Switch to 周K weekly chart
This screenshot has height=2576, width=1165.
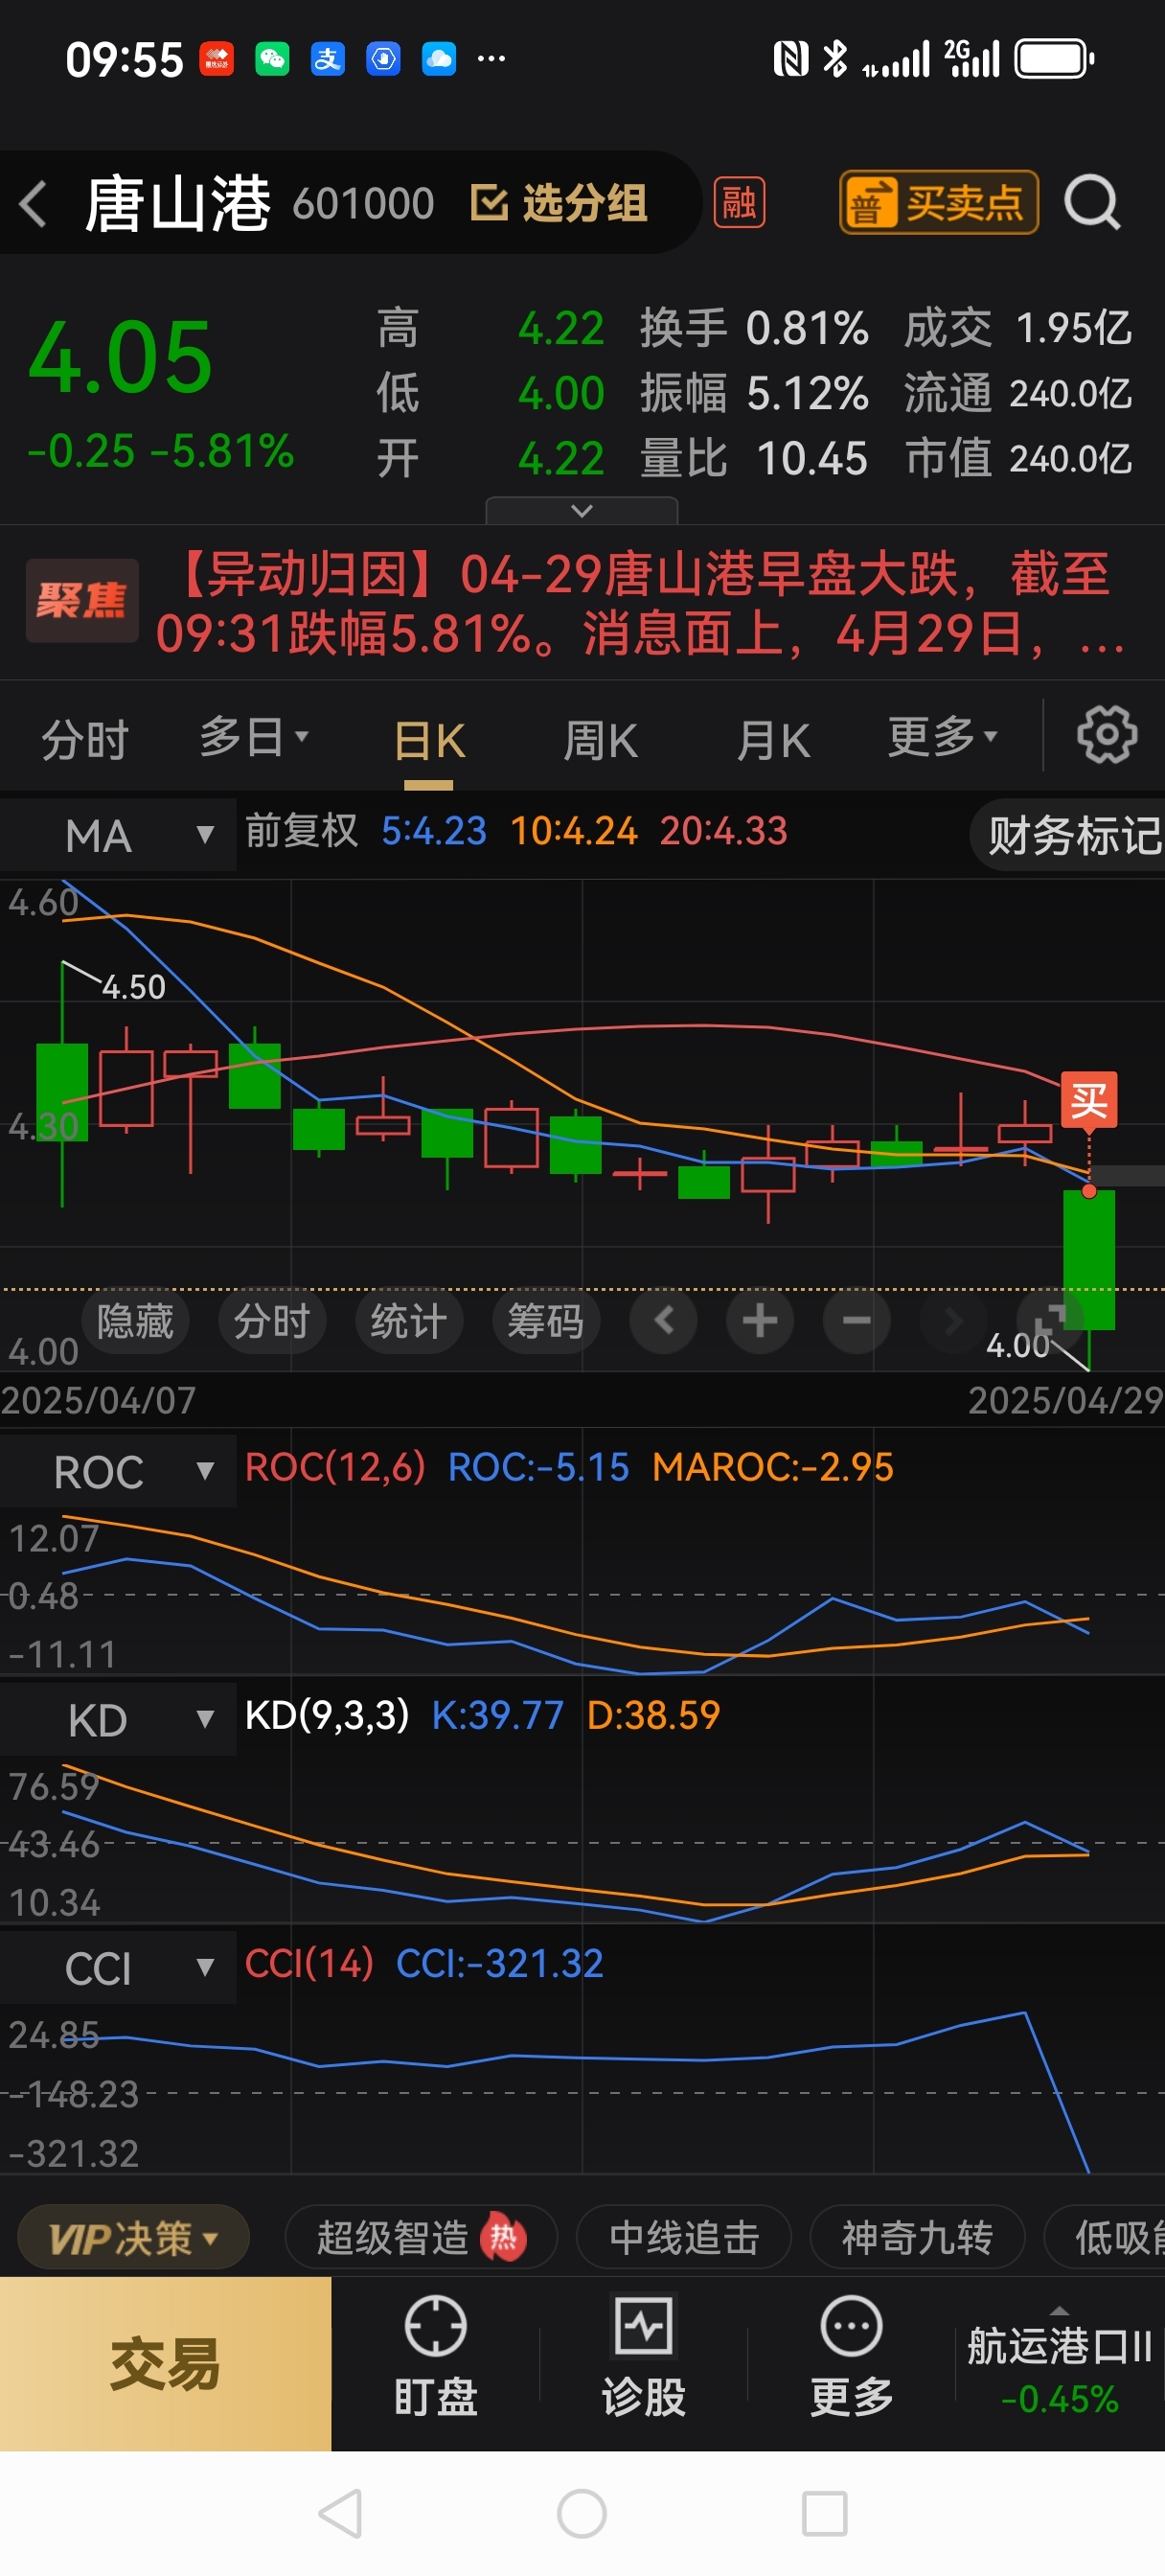(x=600, y=742)
